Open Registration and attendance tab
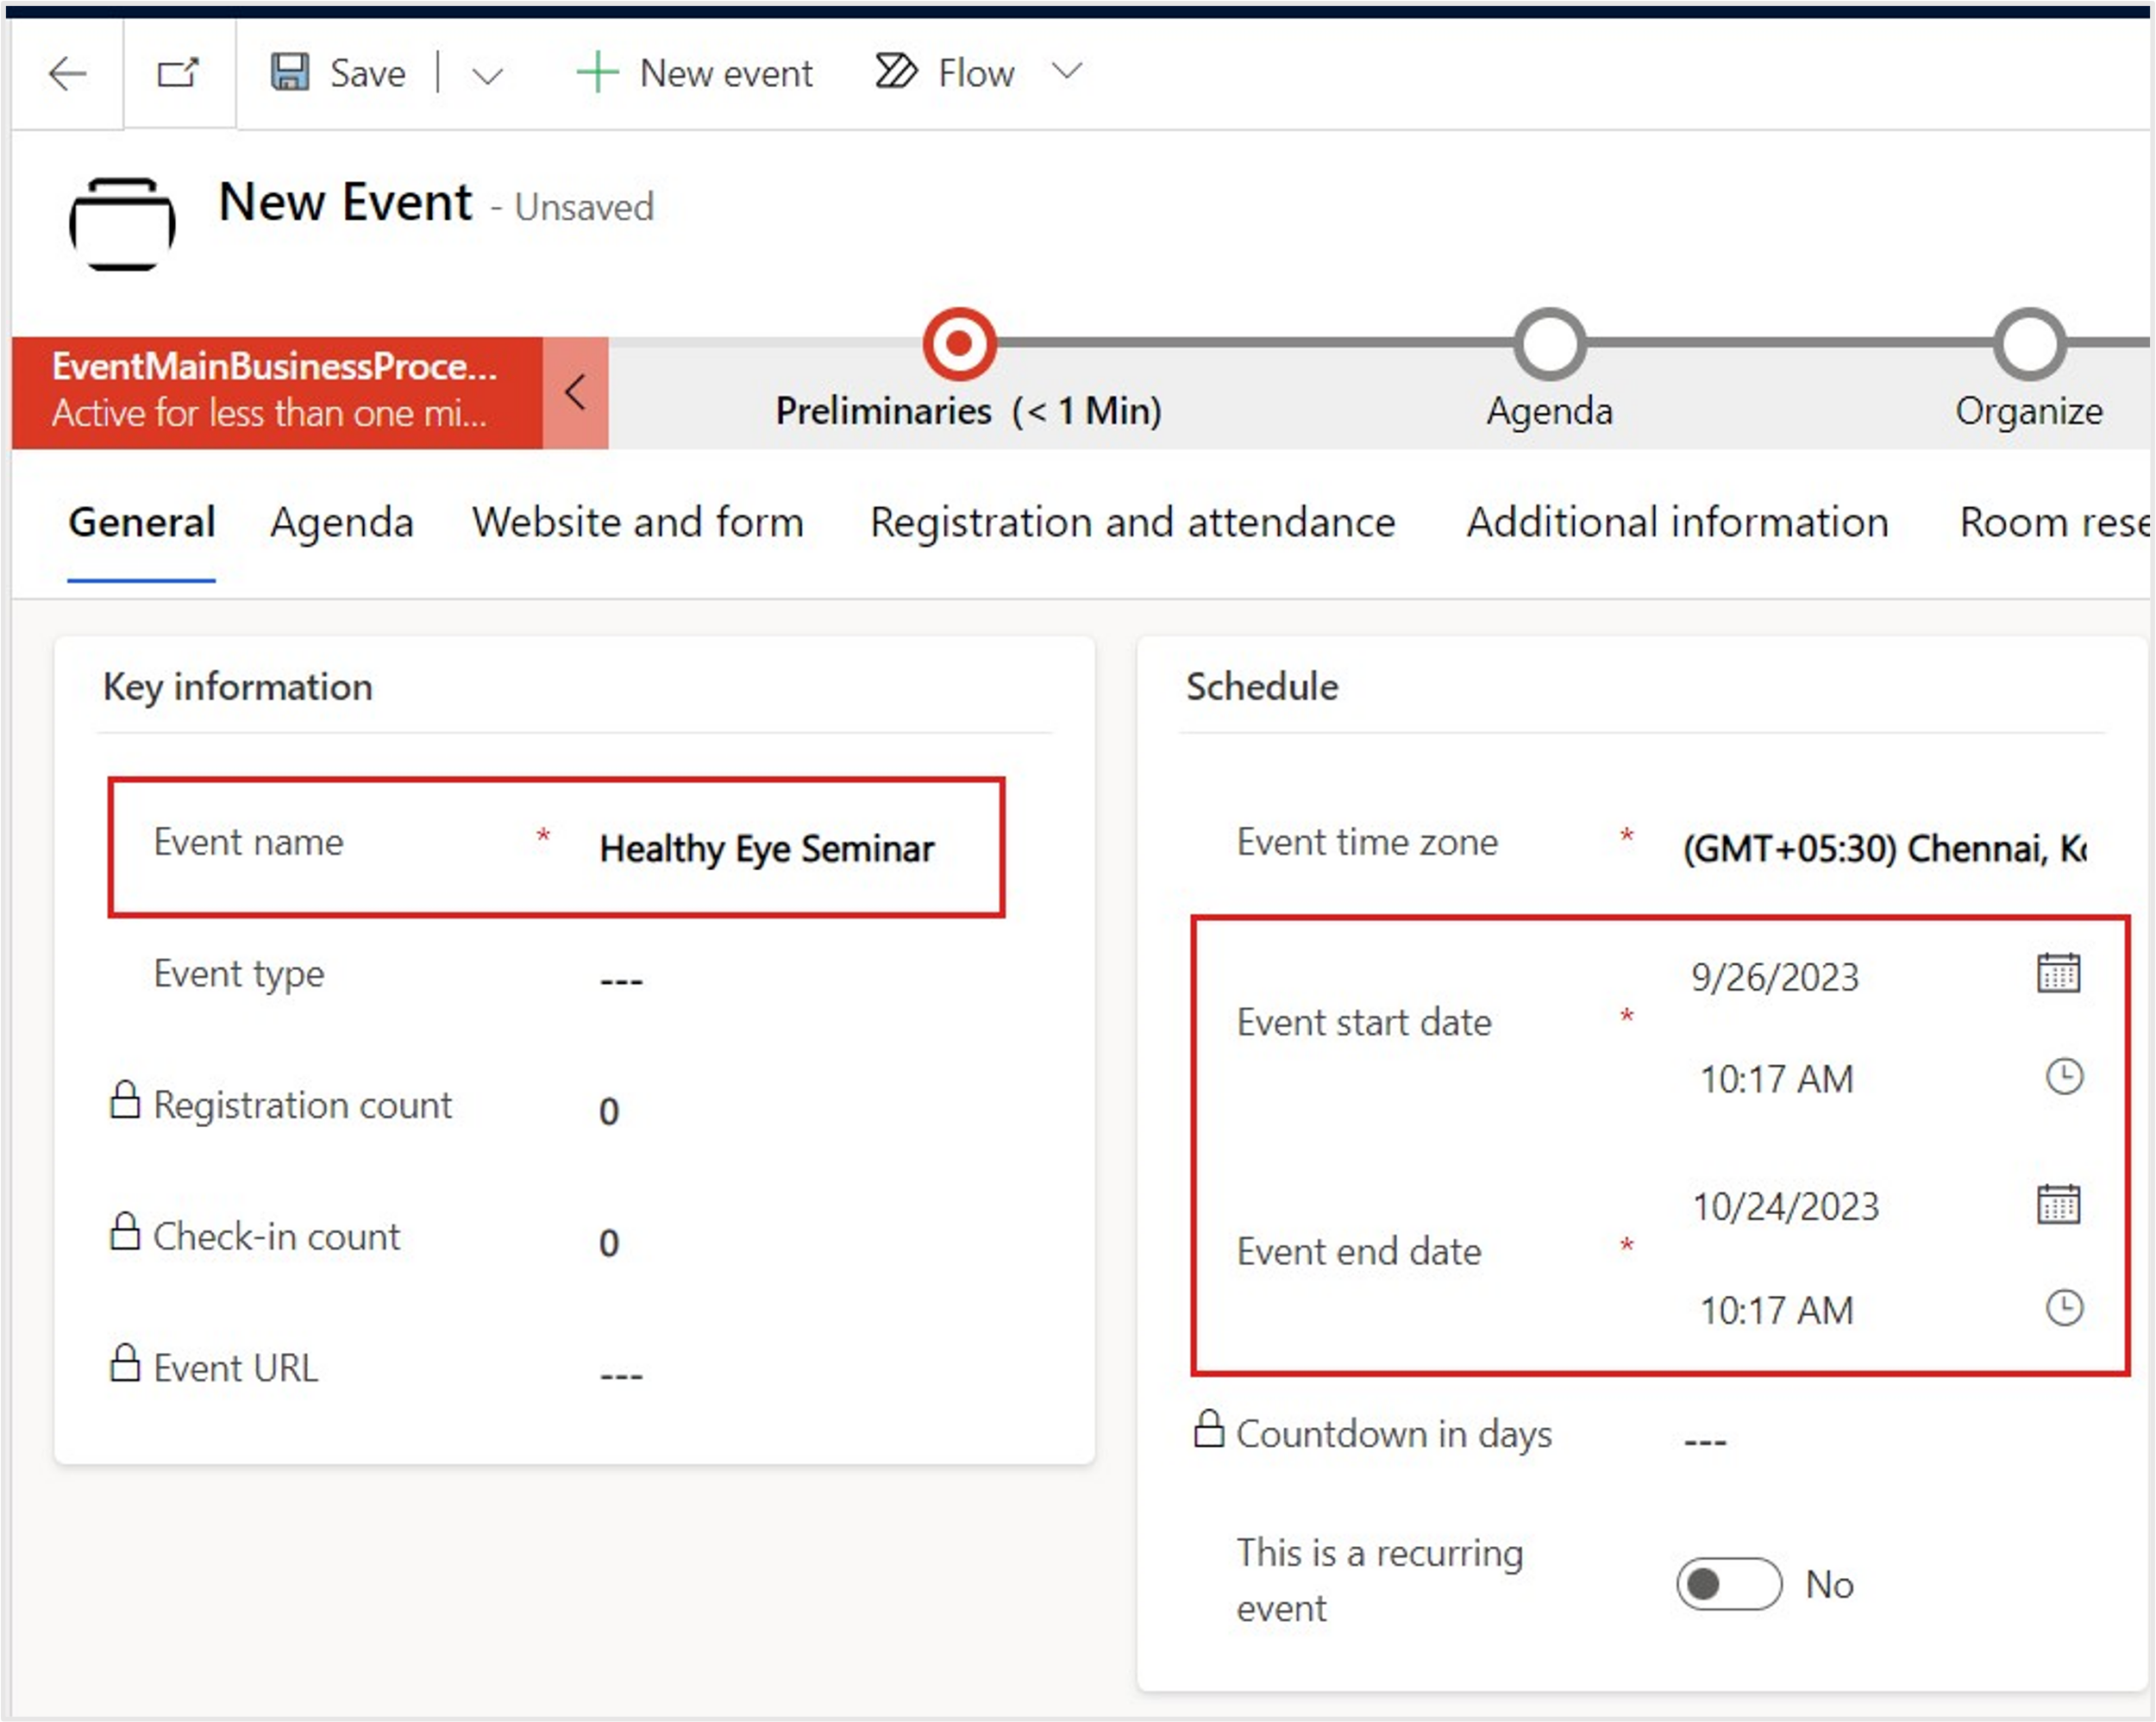The image size is (2156, 1722). [1132, 523]
